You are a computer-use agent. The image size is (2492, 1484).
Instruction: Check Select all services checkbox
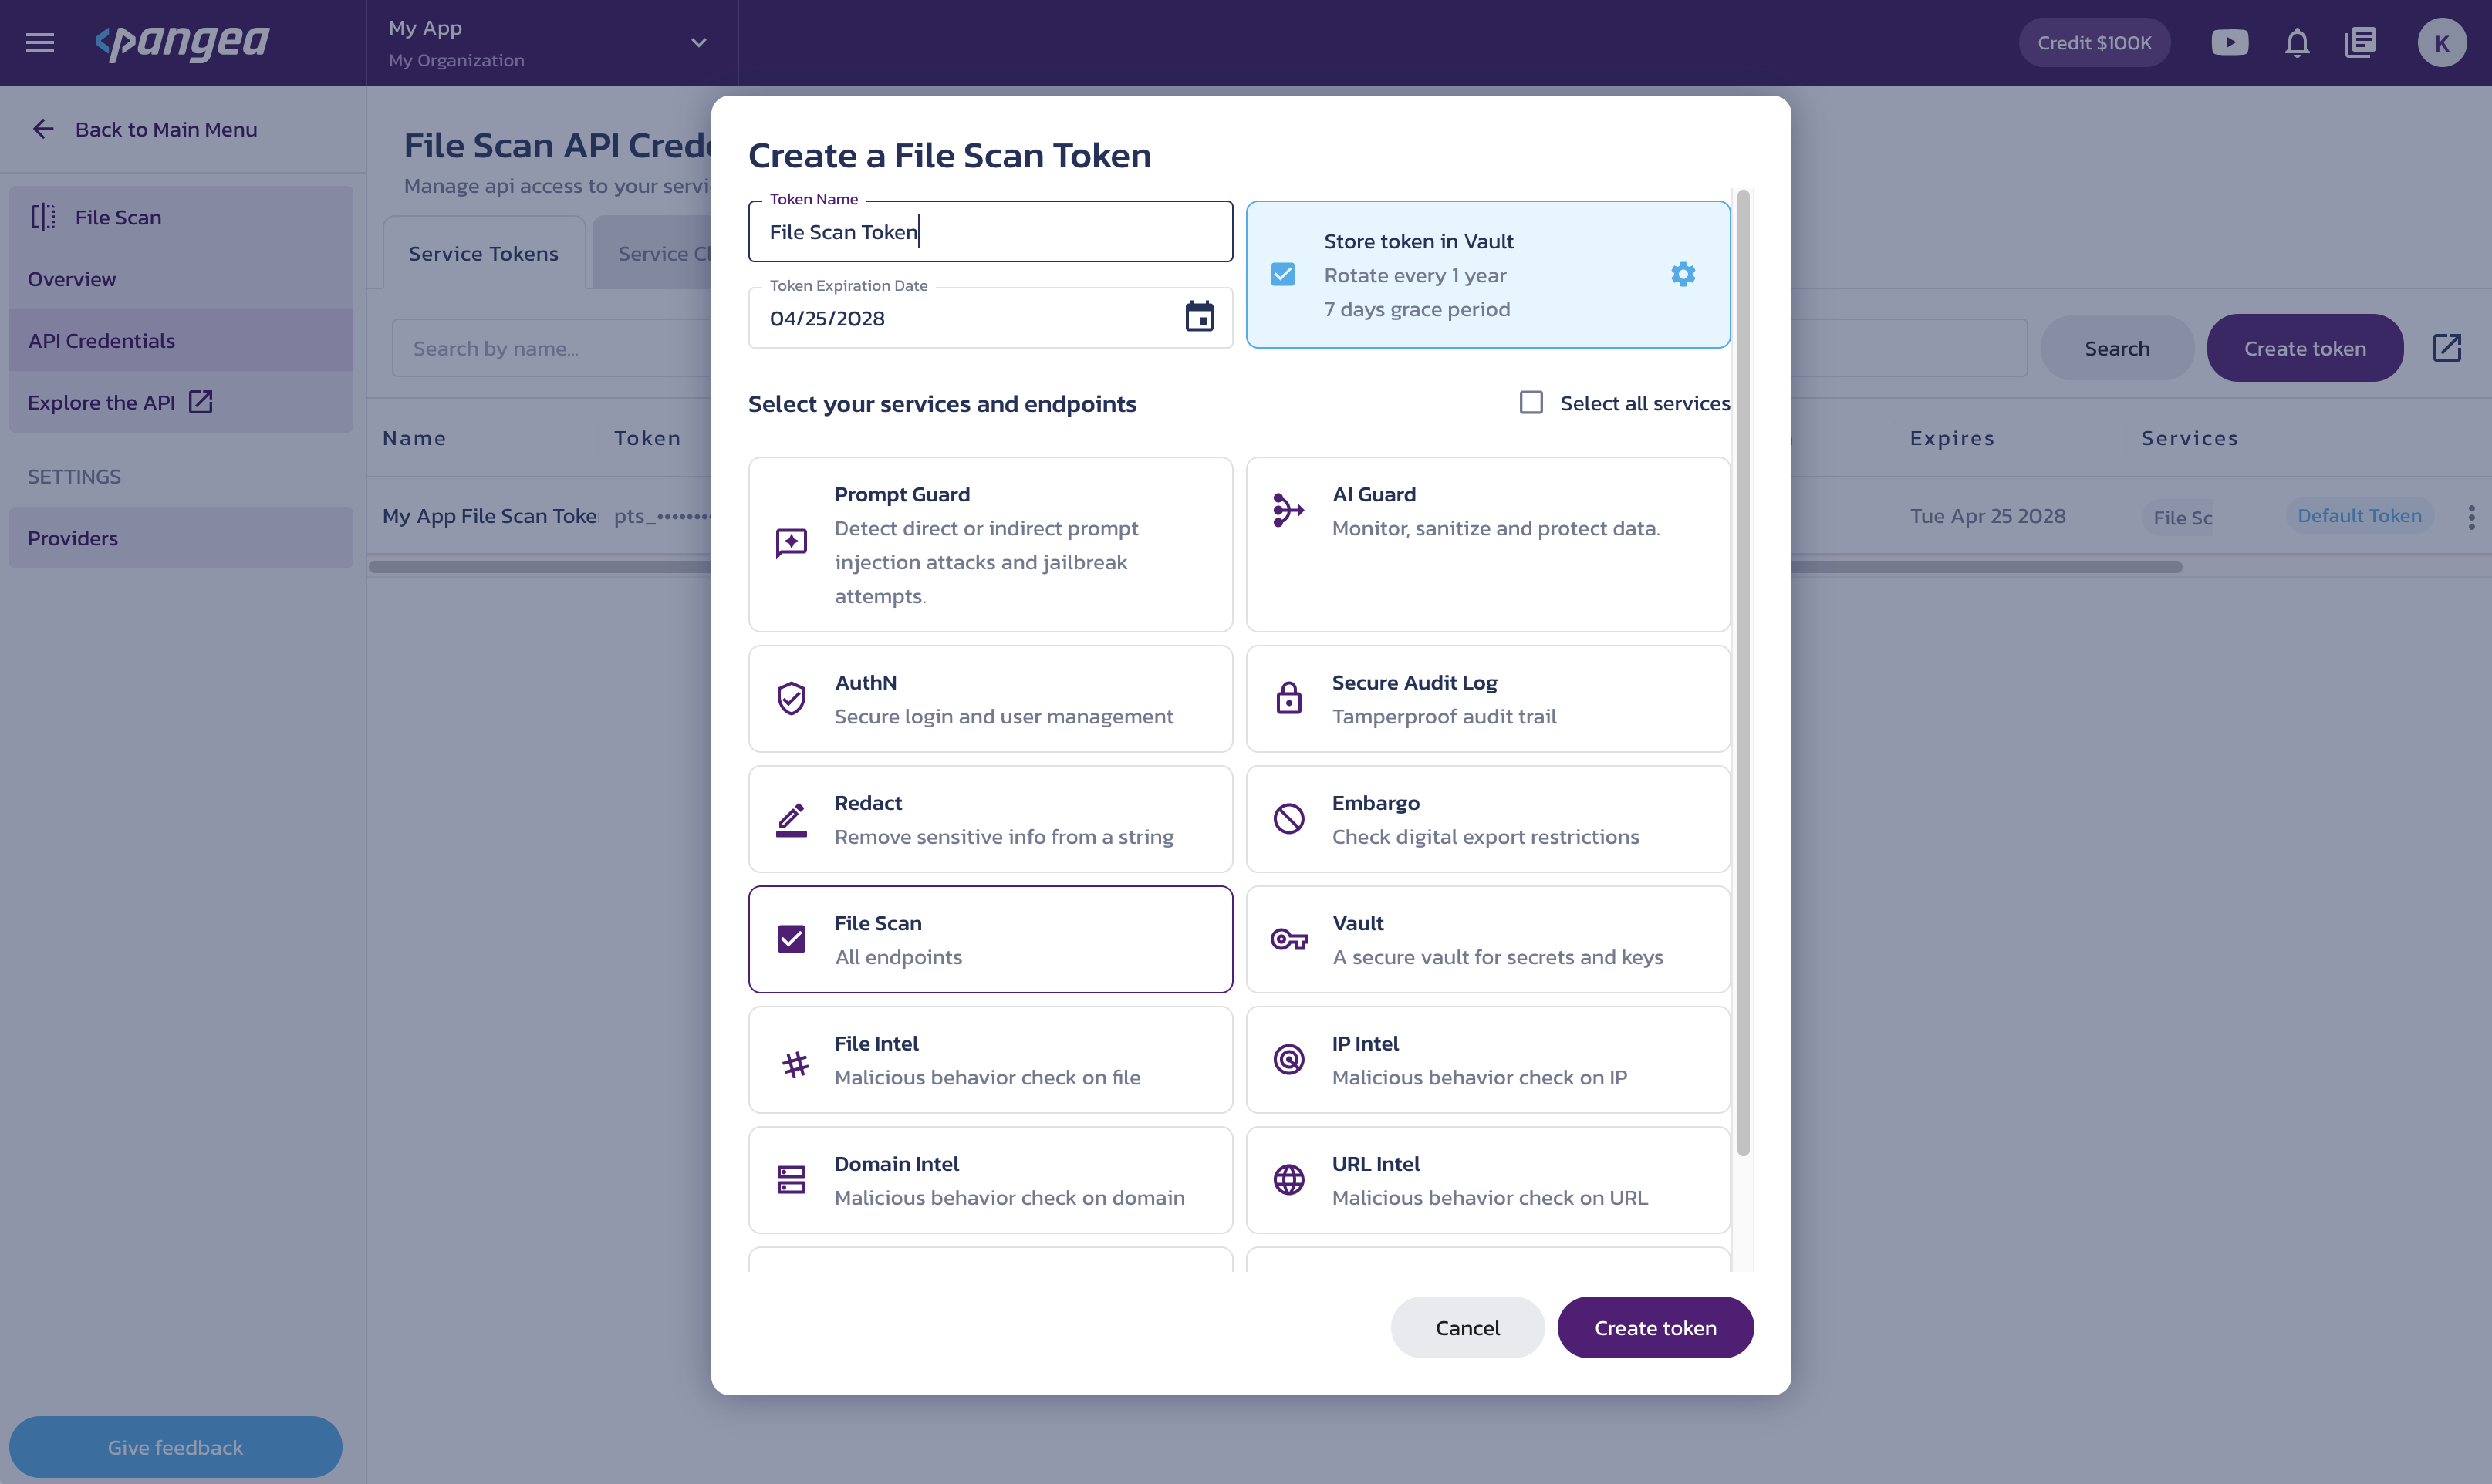(1531, 403)
